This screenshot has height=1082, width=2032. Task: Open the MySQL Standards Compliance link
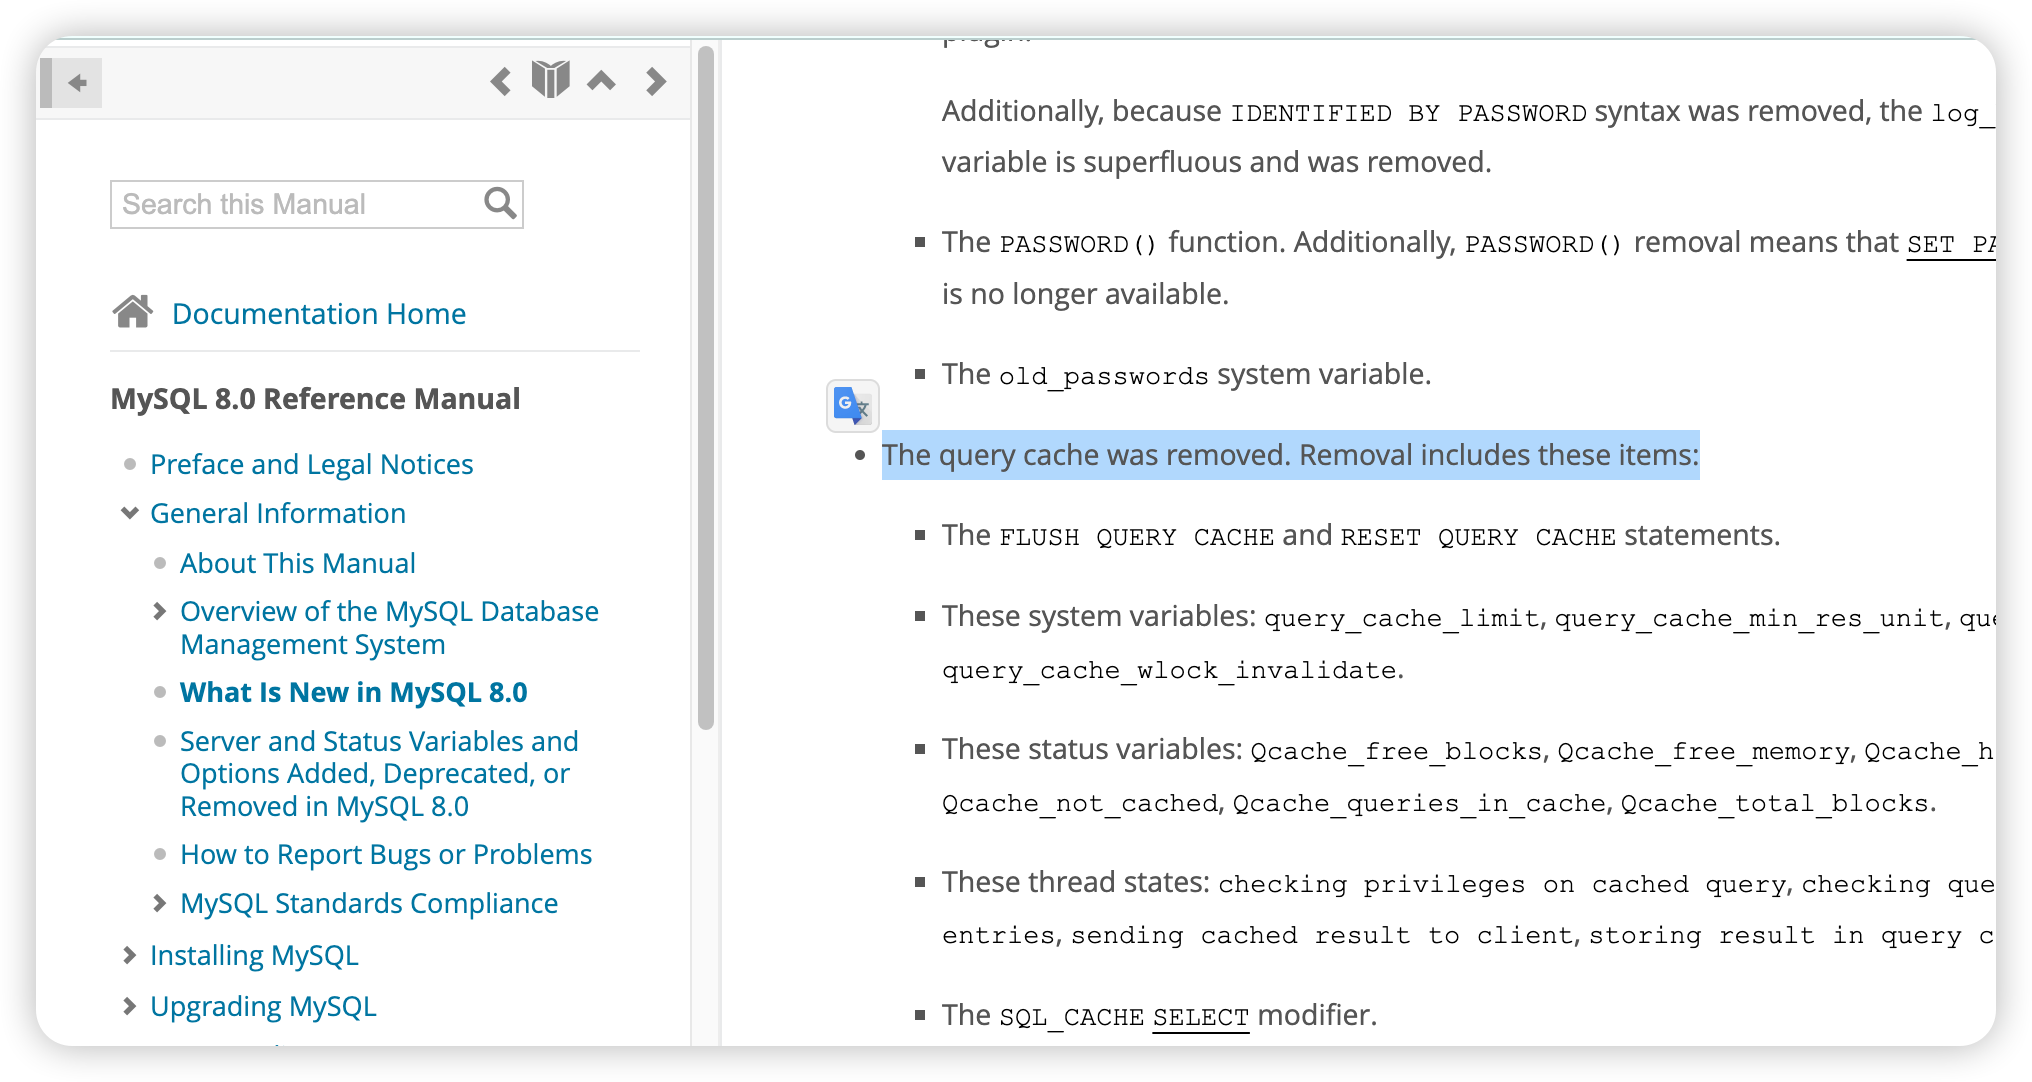click(x=369, y=903)
